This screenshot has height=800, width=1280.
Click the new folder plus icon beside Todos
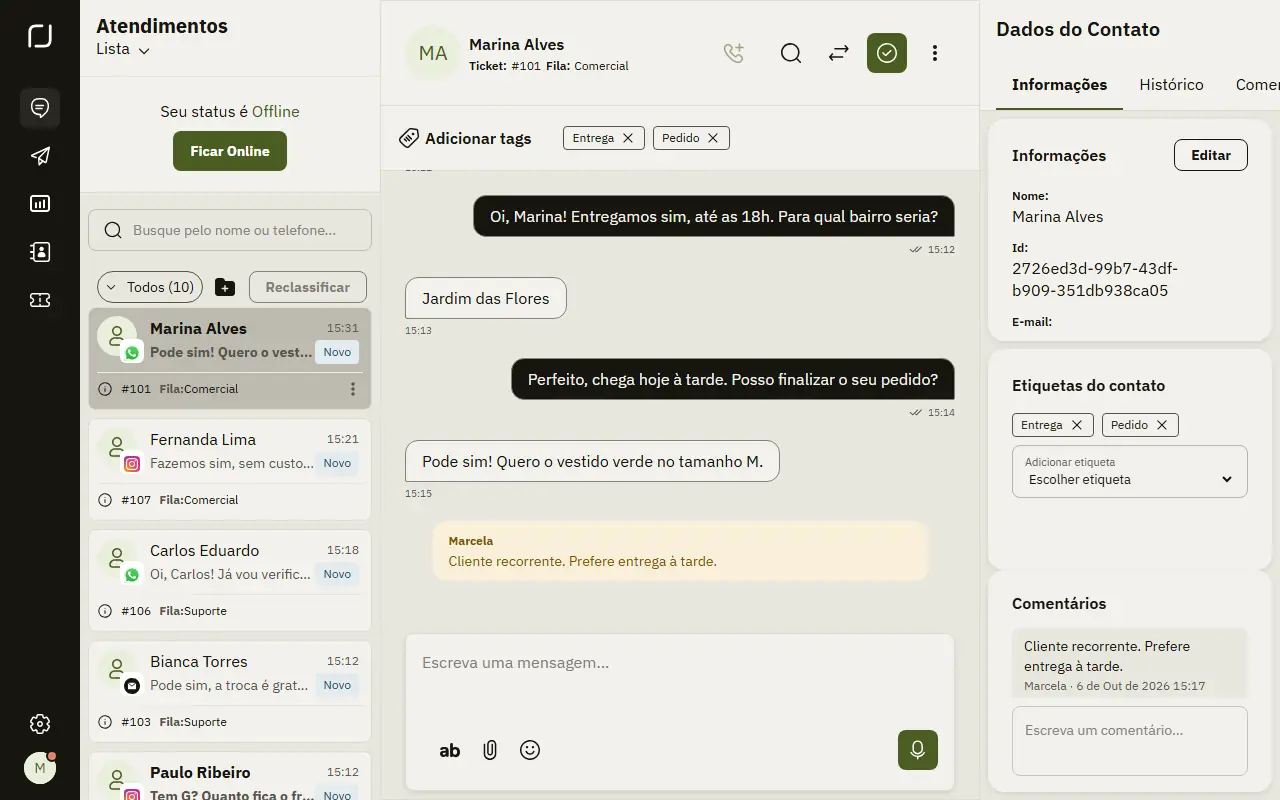pos(225,287)
